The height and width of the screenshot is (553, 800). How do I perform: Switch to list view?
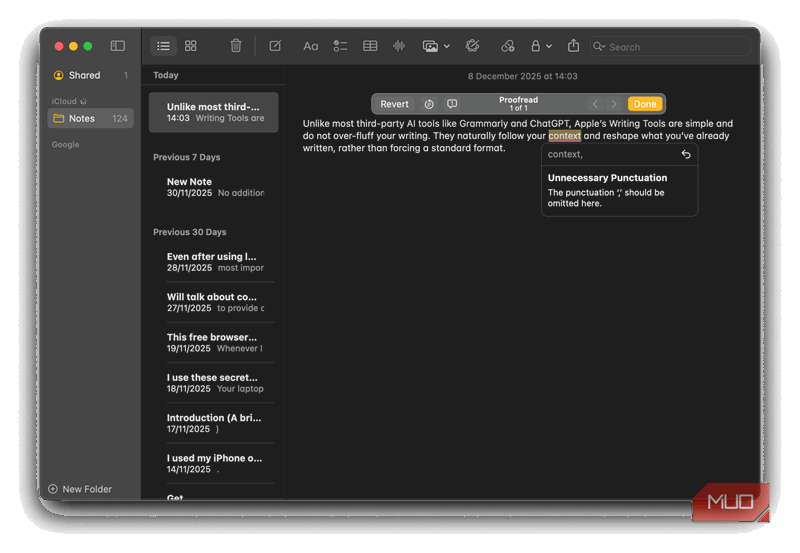pos(163,46)
